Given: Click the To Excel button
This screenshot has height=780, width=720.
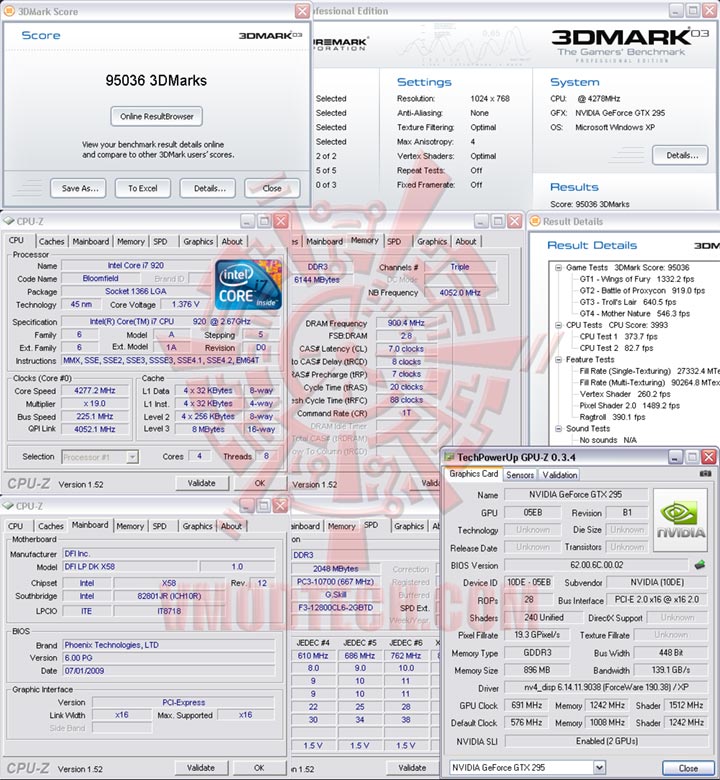Looking at the screenshot, I should point(143,188).
